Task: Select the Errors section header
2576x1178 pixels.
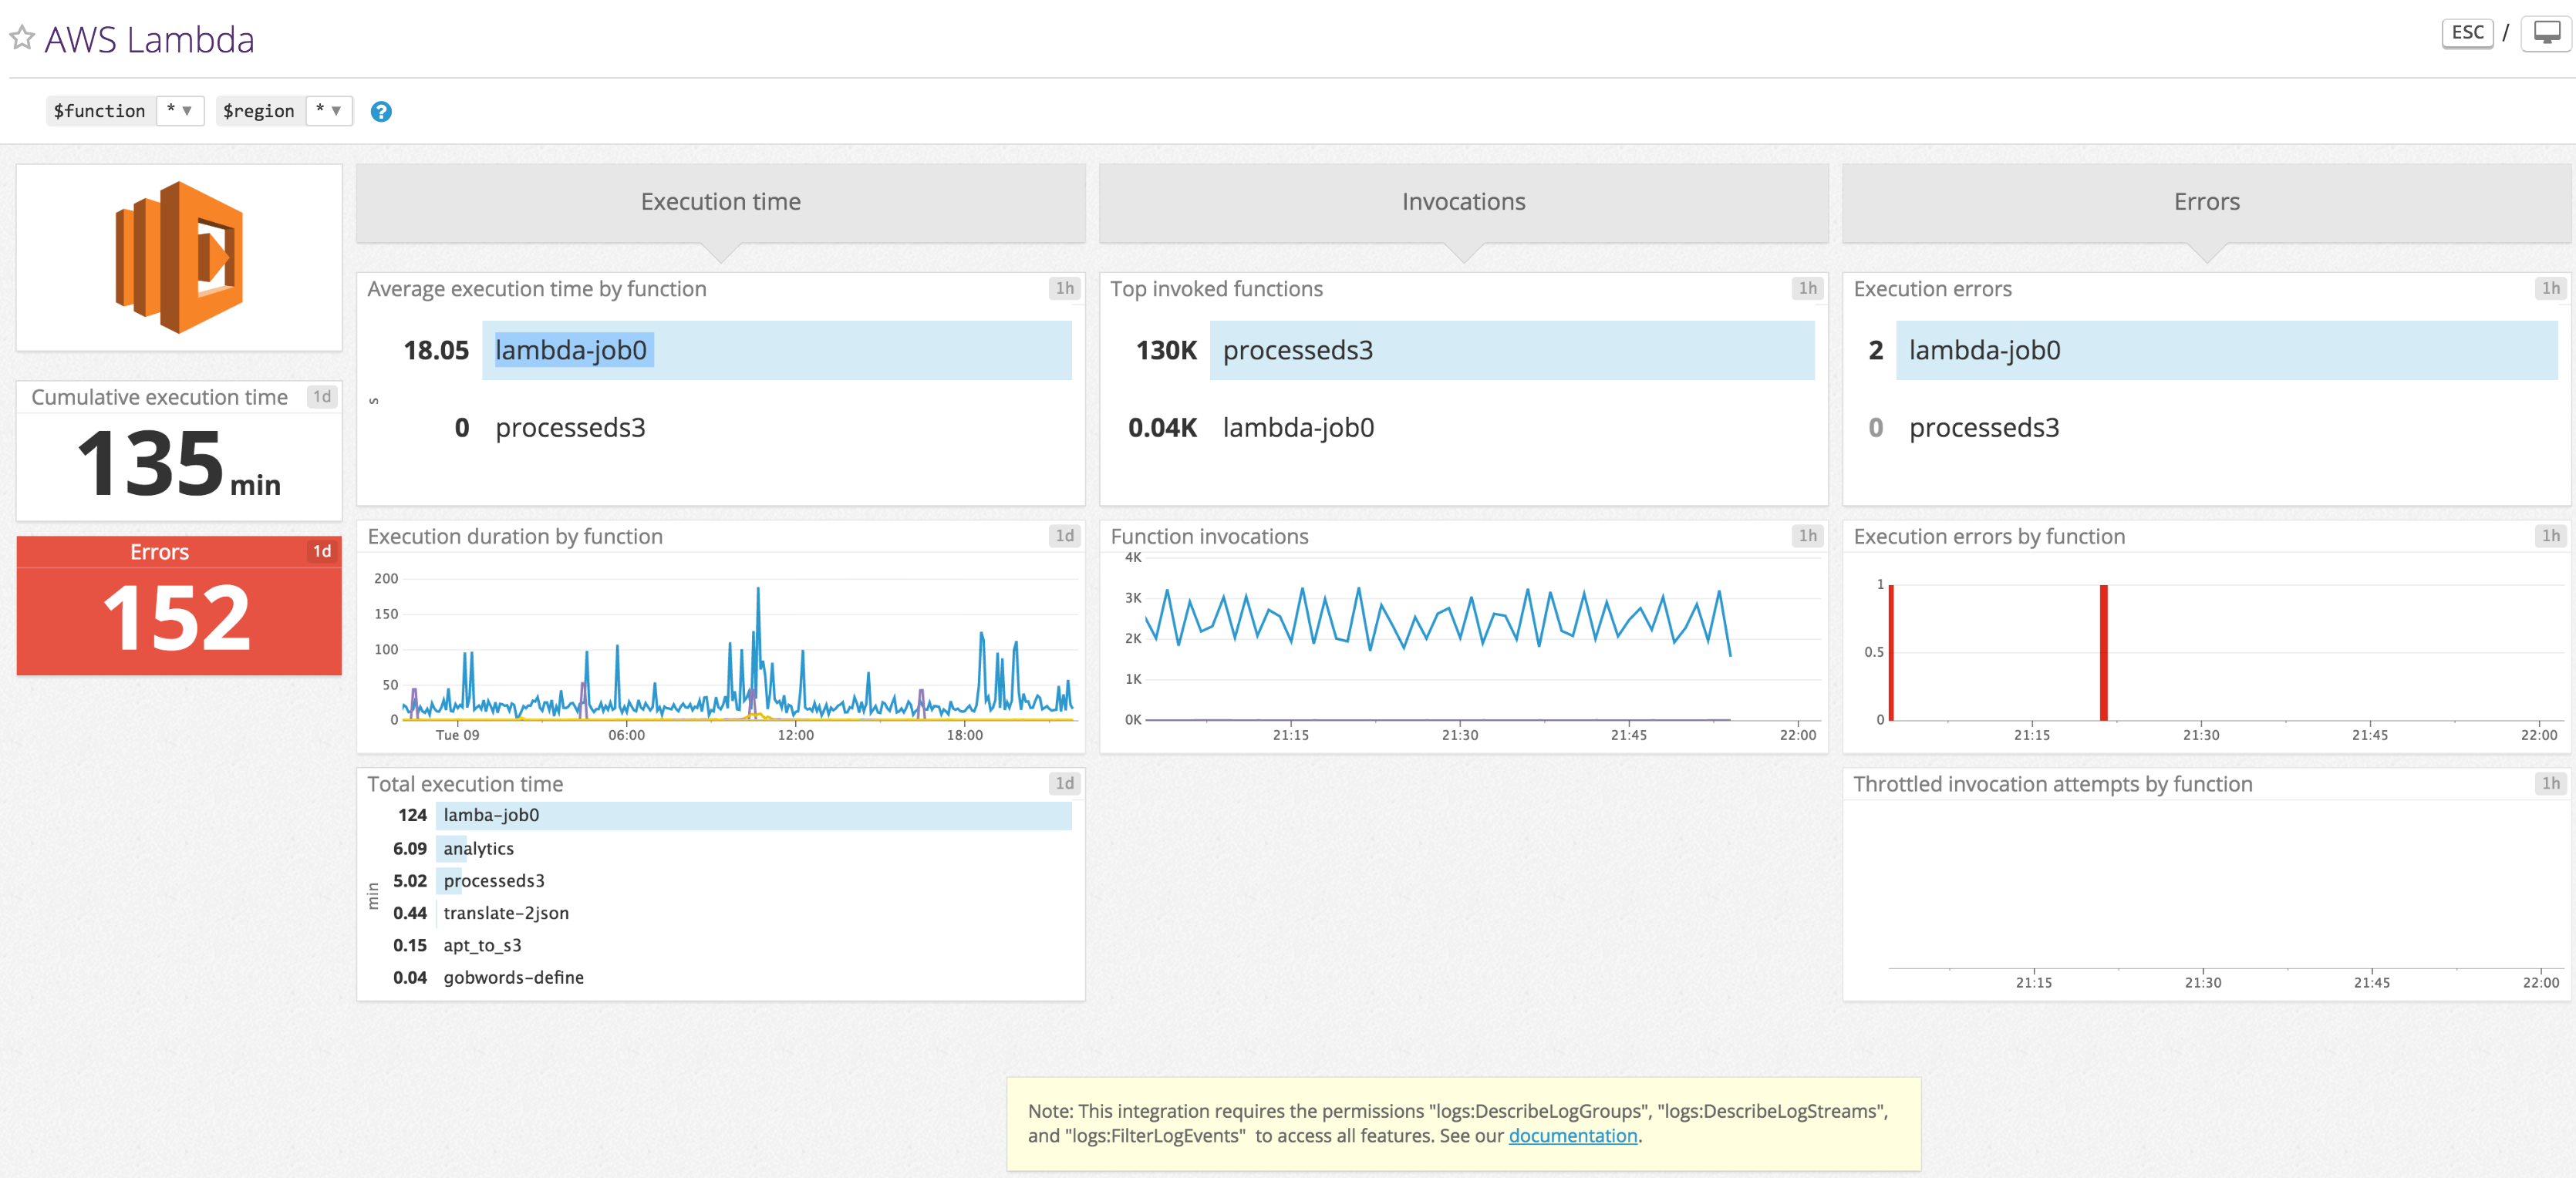Action: pyautogui.click(x=2206, y=202)
